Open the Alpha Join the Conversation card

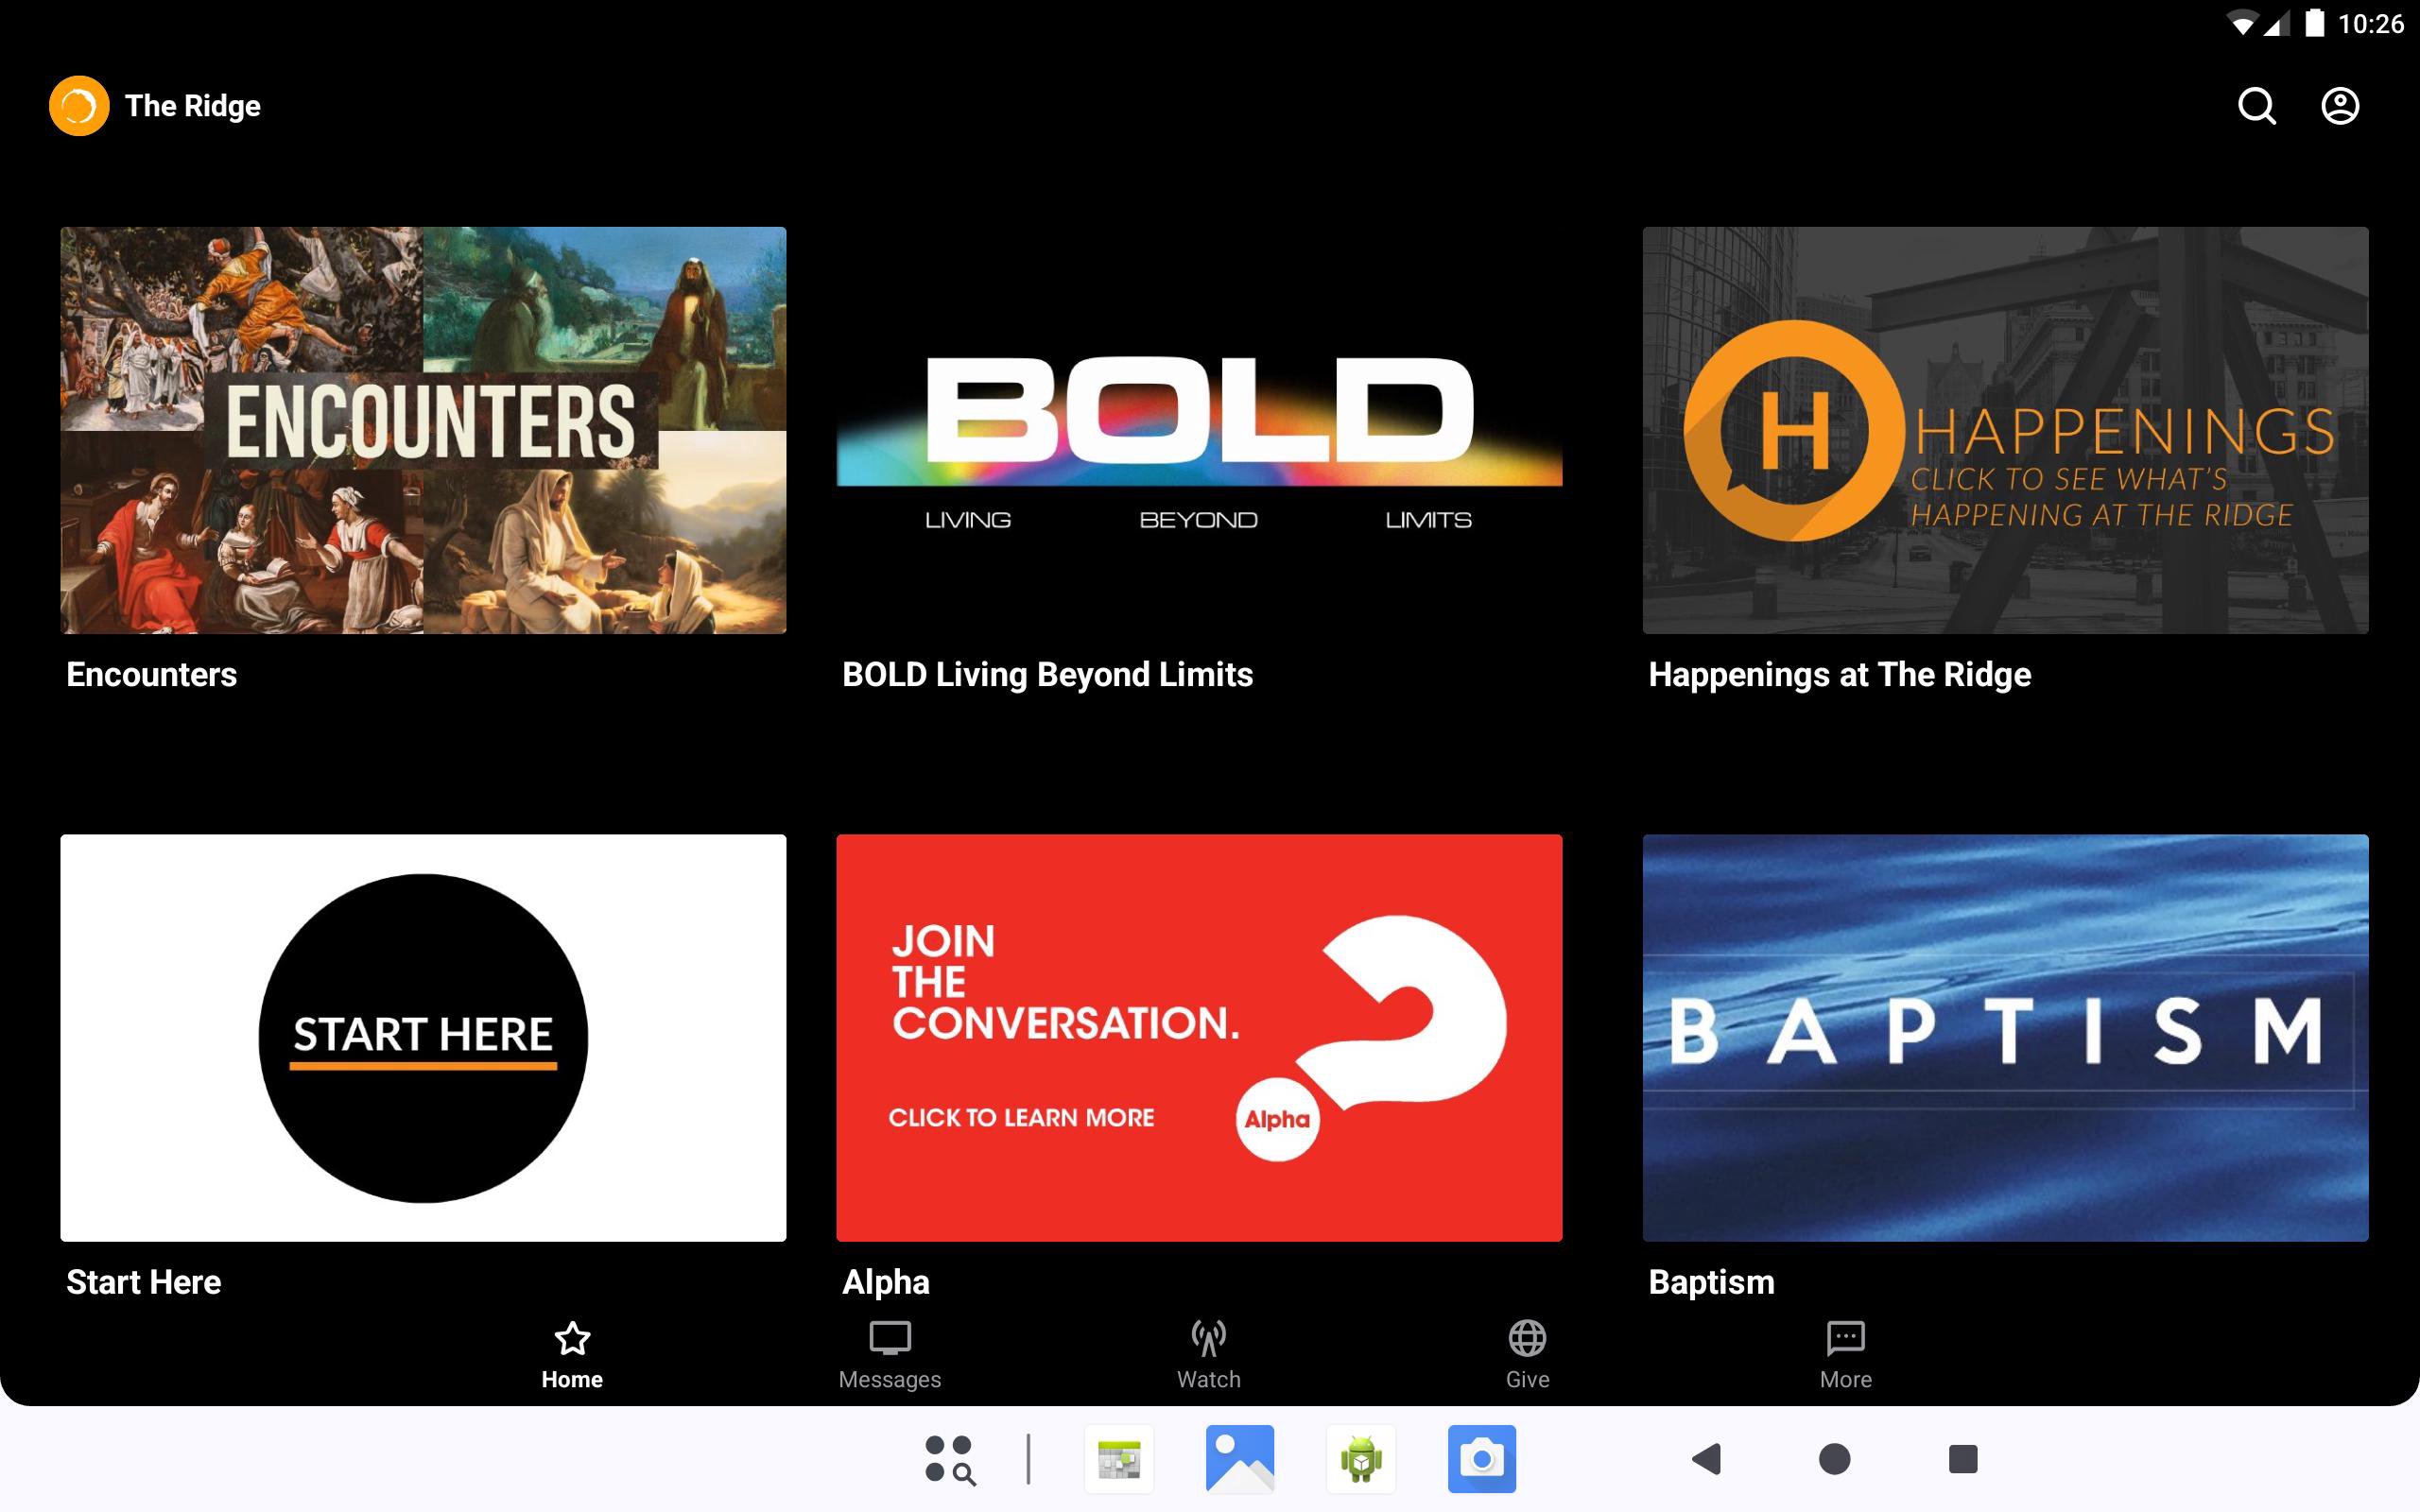coord(1199,1037)
